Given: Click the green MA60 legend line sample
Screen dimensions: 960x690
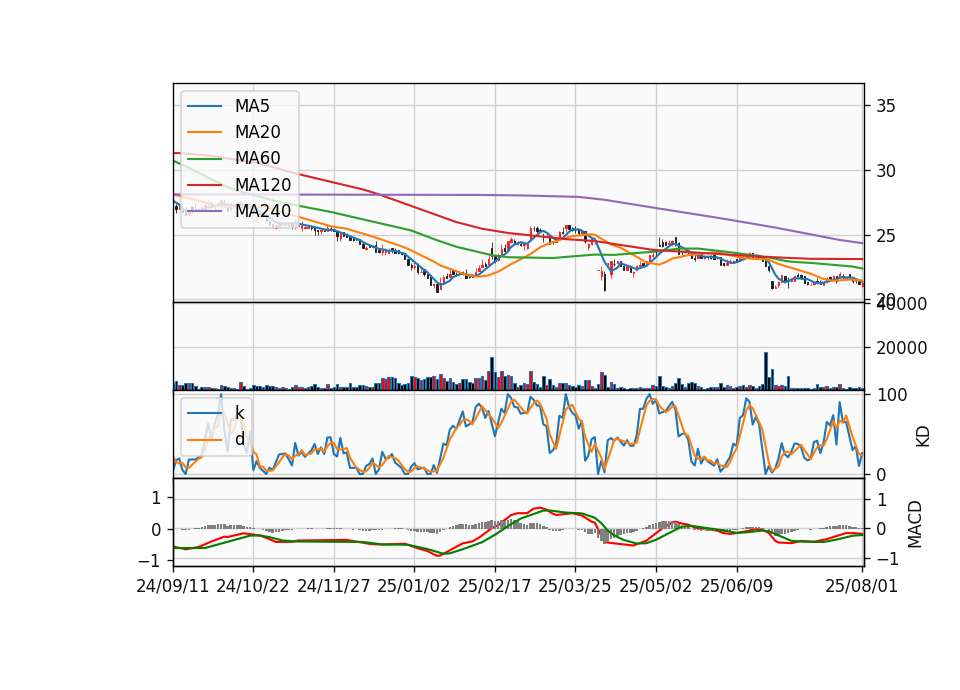Looking at the screenshot, I should 204,159.
